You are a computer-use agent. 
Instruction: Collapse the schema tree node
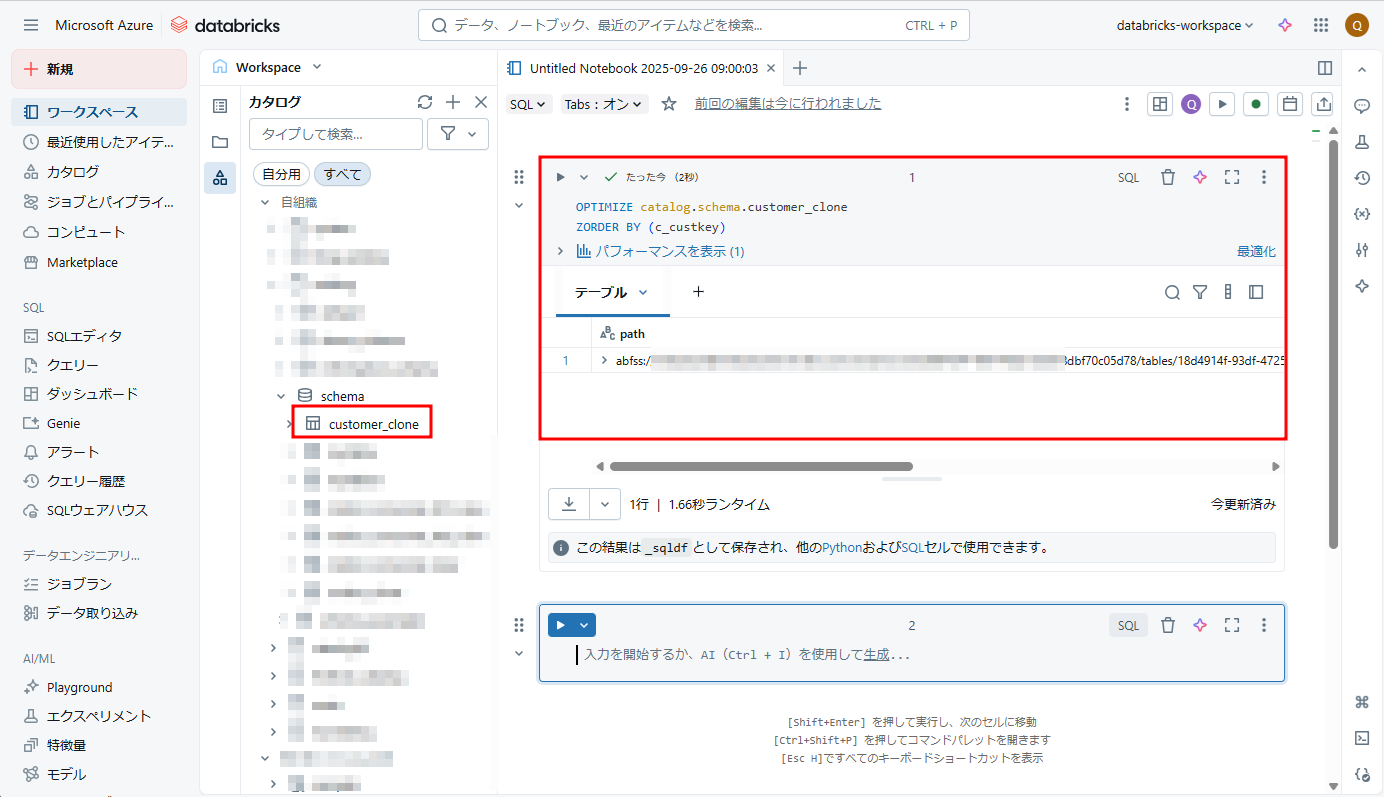tap(282, 397)
